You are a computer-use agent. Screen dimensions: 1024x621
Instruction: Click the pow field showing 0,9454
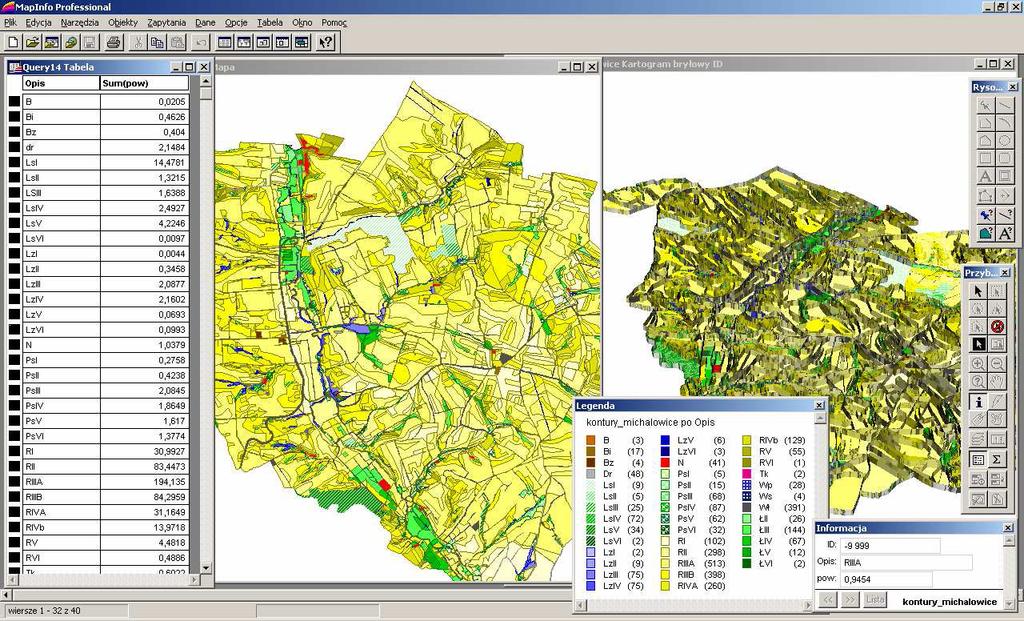887,579
